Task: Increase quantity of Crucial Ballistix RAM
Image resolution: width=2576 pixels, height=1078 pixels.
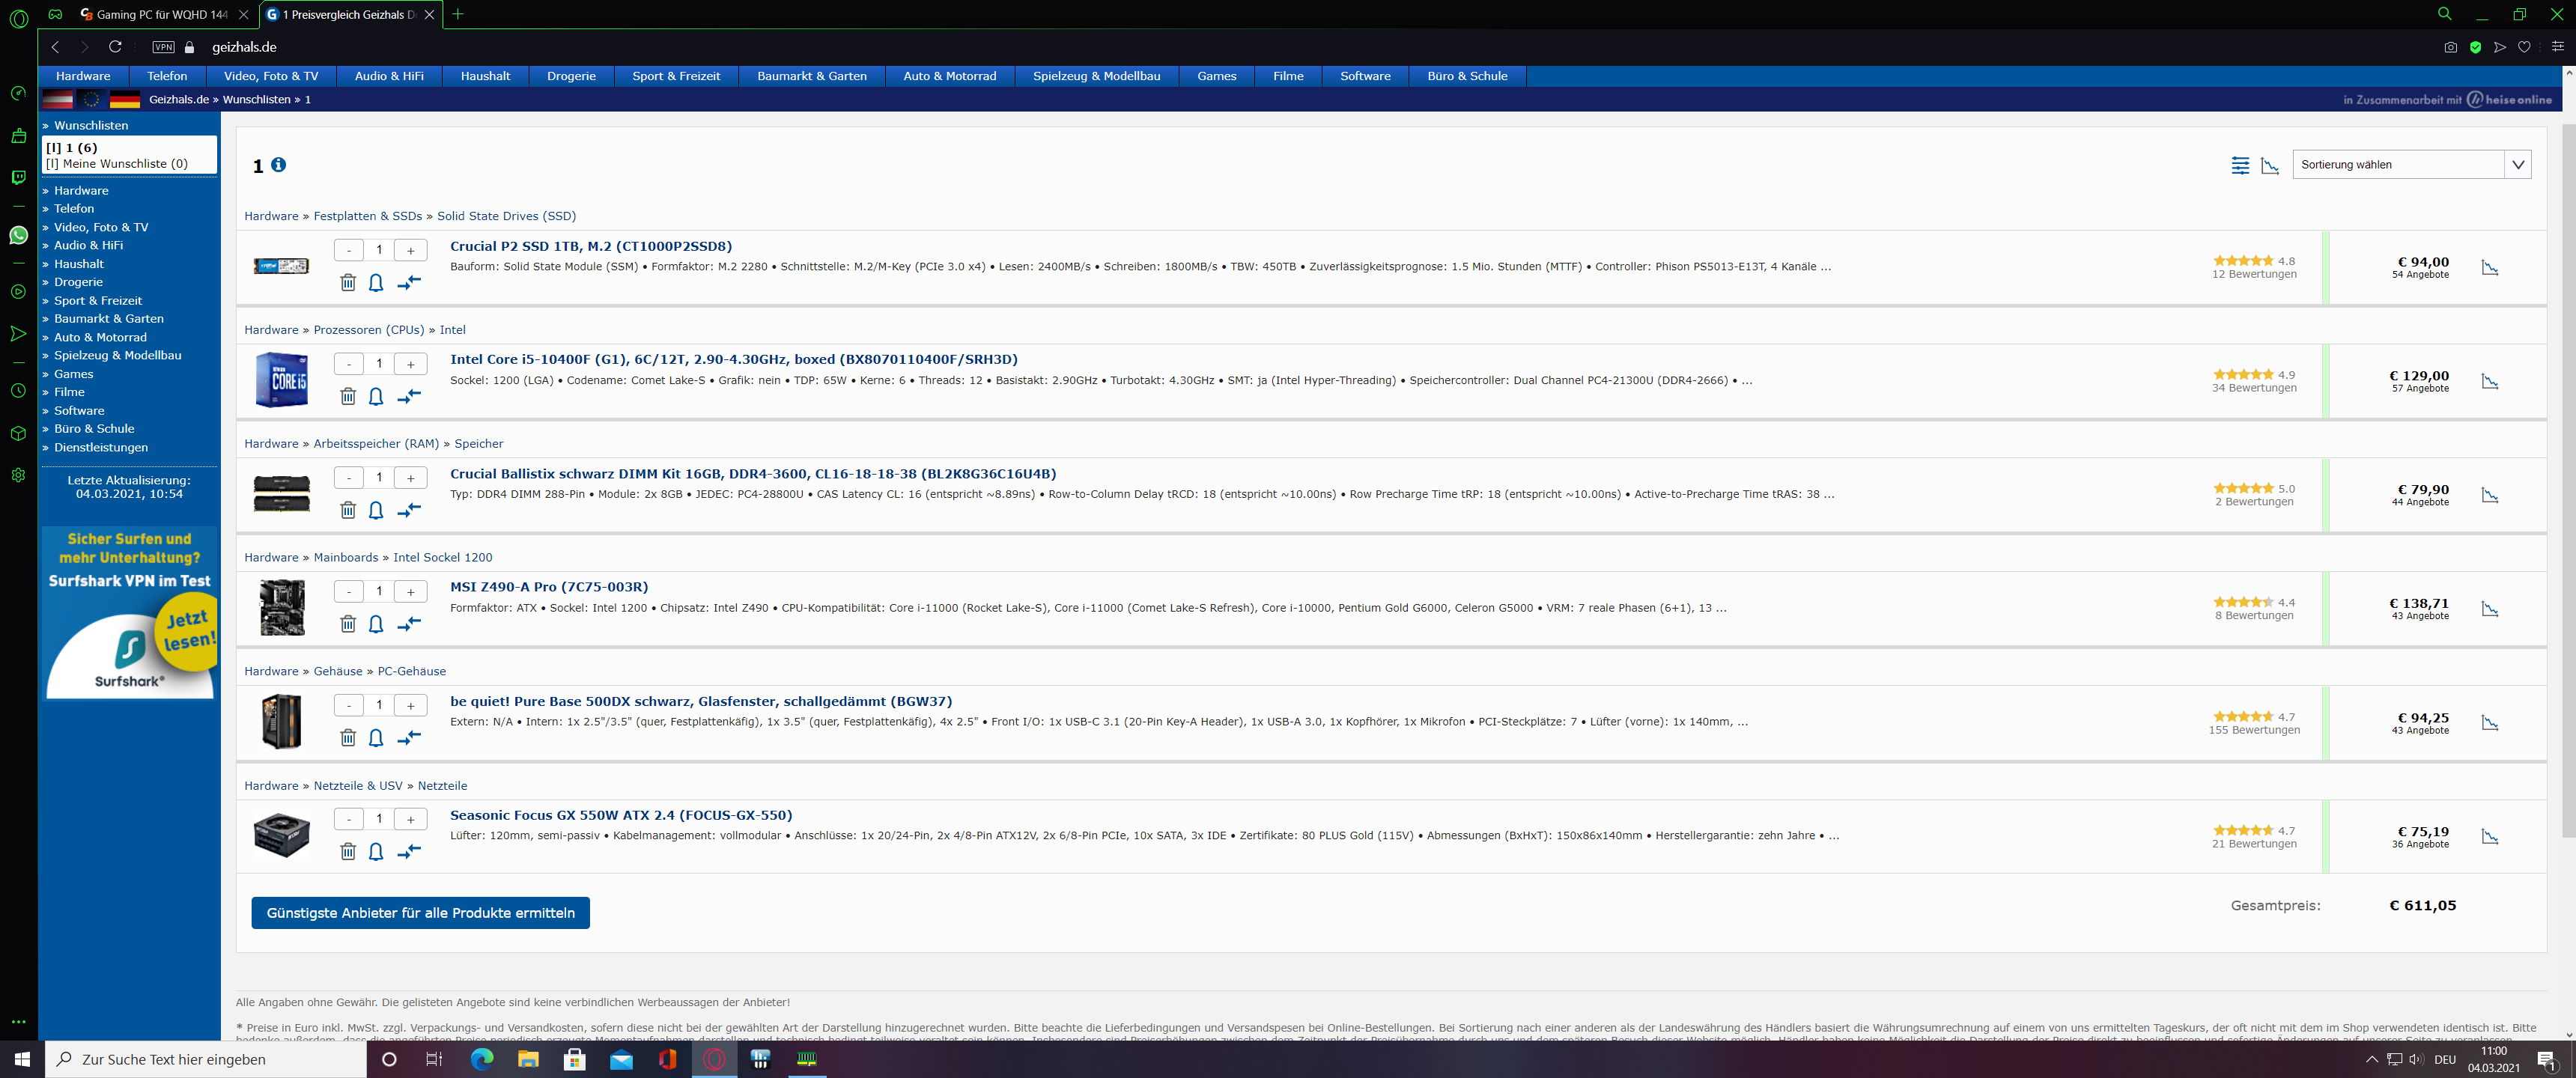Action: point(410,478)
